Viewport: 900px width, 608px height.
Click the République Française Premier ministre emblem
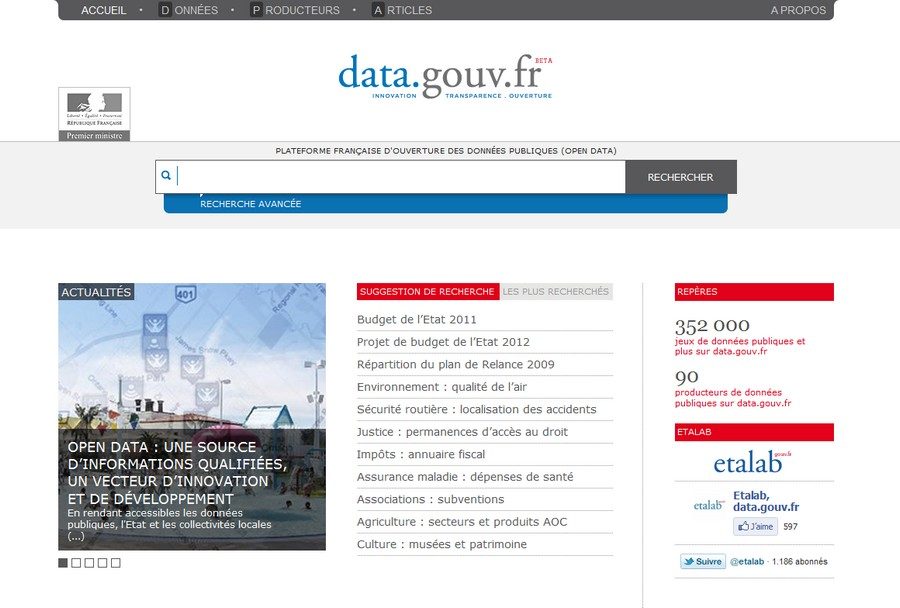click(94, 114)
